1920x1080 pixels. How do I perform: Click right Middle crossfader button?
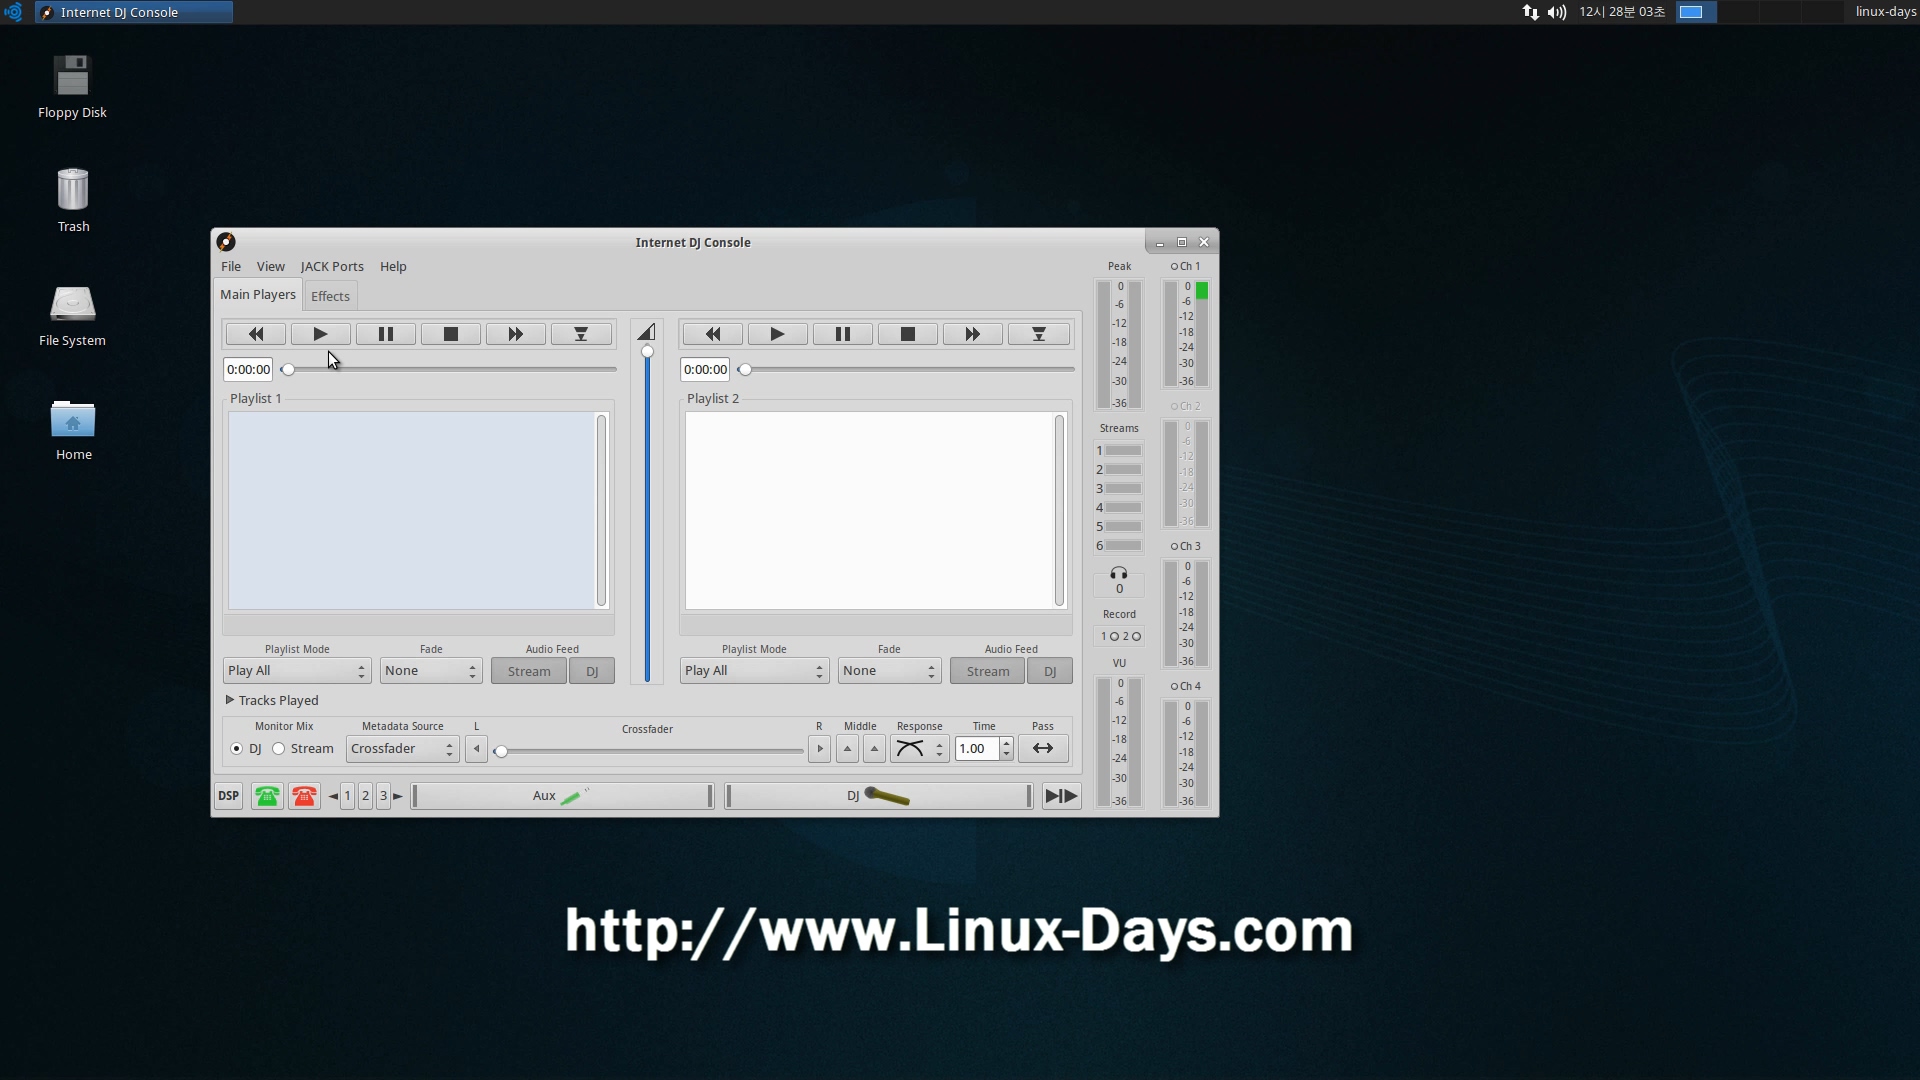click(875, 749)
